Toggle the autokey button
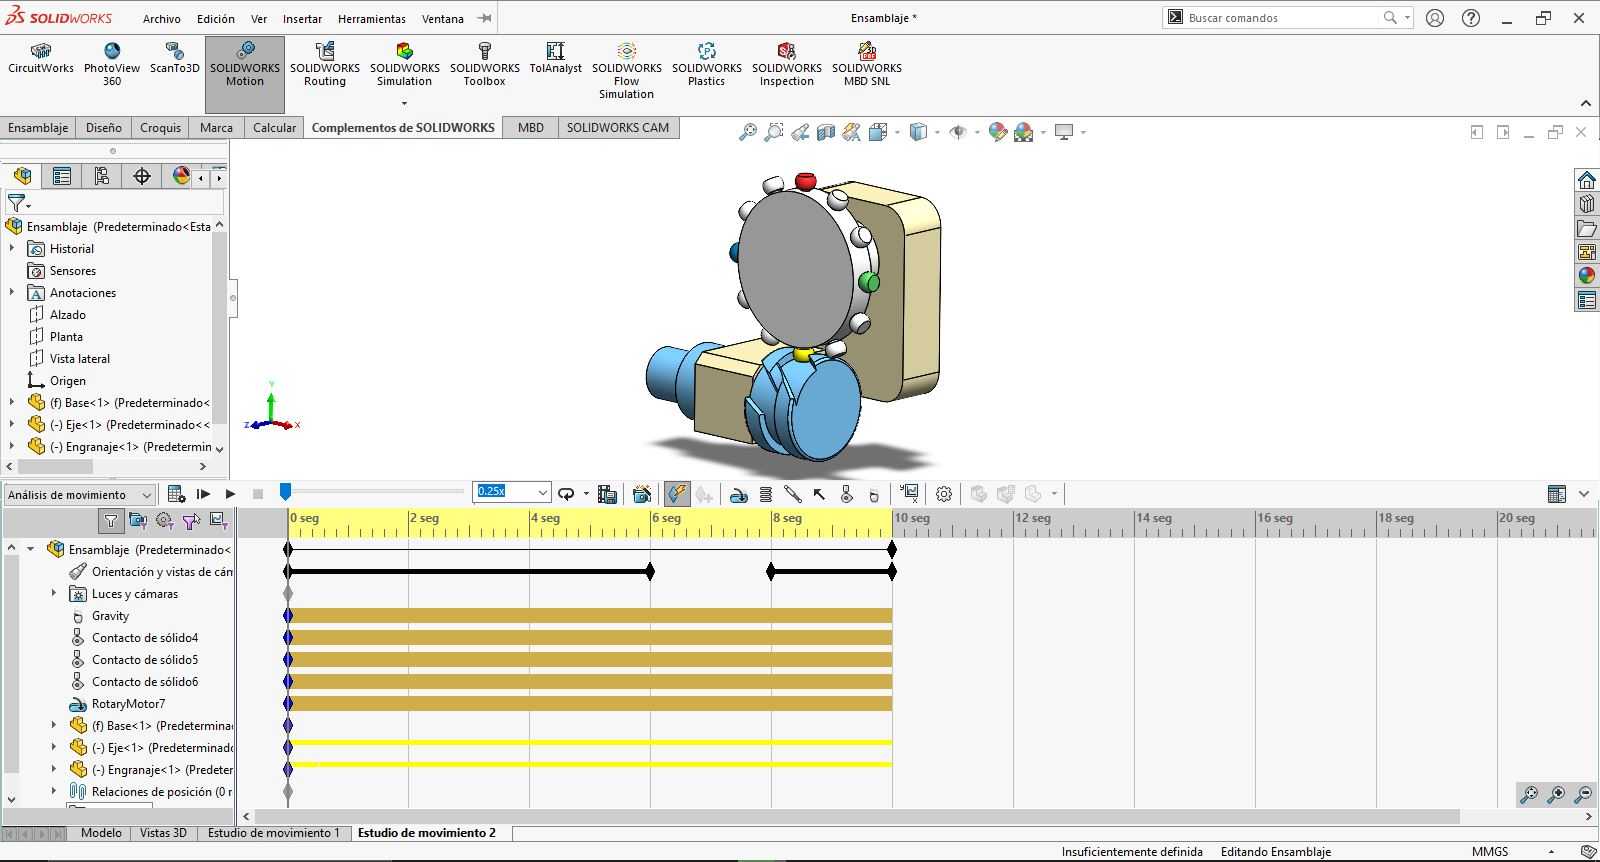The image size is (1600, 862). tap(677, 494)
